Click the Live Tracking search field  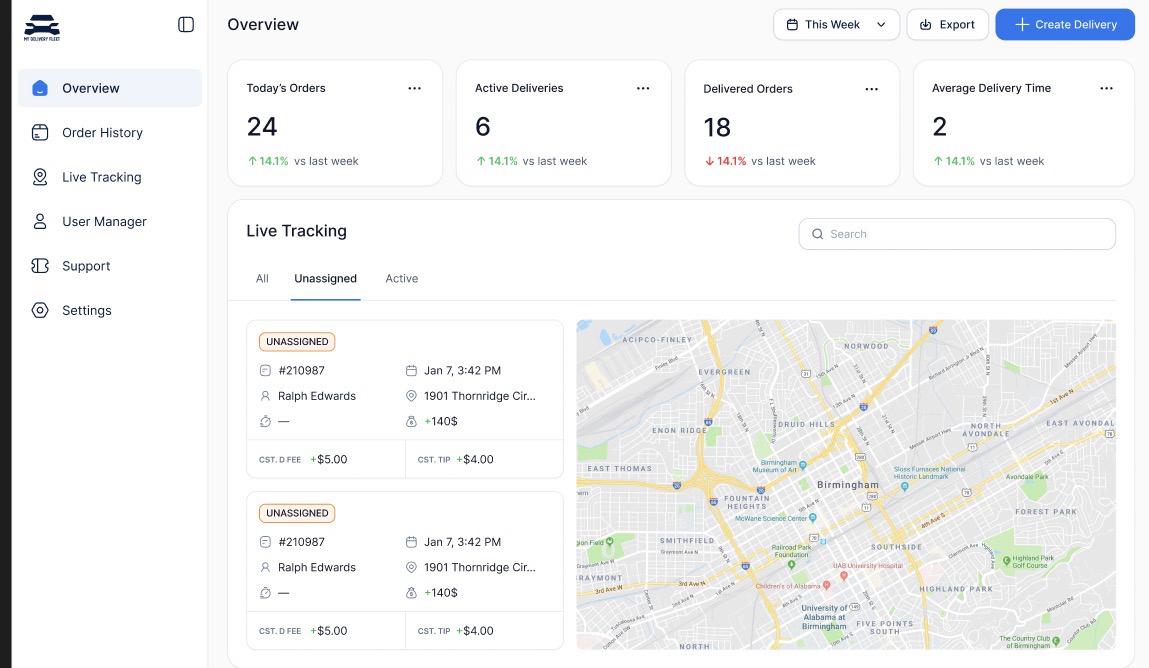pyautogui.click(x=957, y=234)
